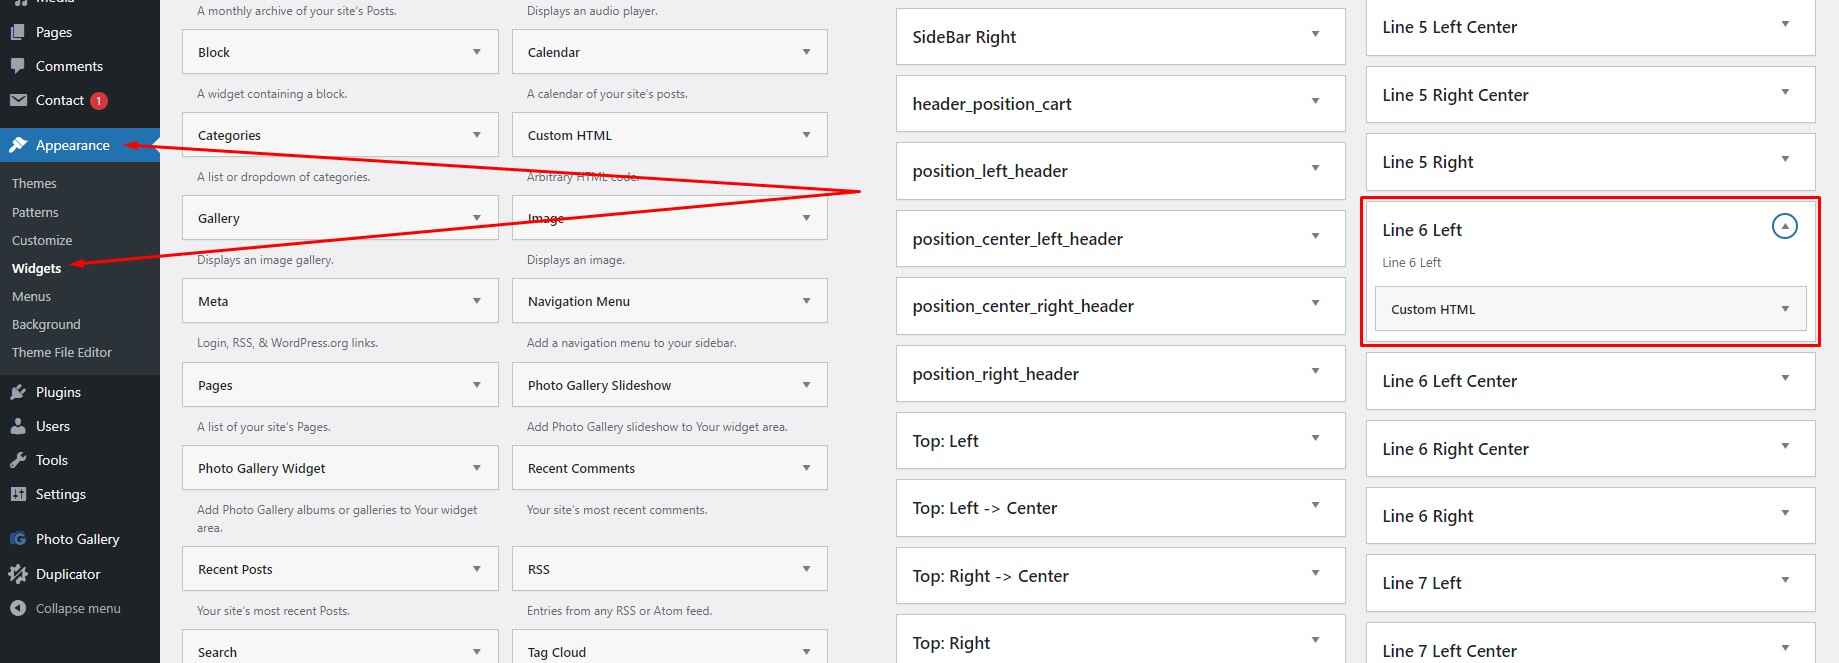Screen dimensions: 1839x663
Task: Click the Tools wrench icon
Action: (18, 460)
